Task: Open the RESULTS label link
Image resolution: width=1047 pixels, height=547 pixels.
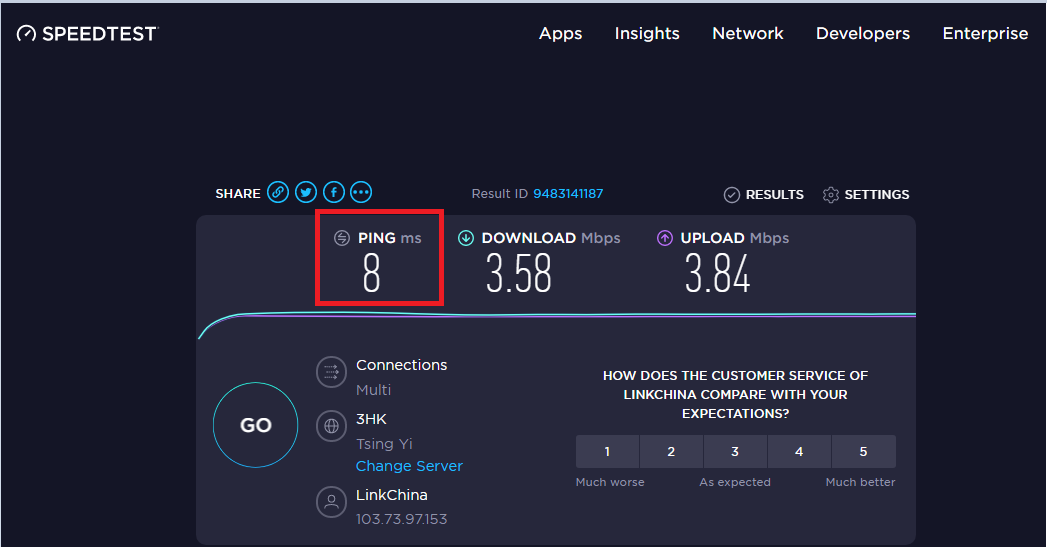Action: pos(775,194)
